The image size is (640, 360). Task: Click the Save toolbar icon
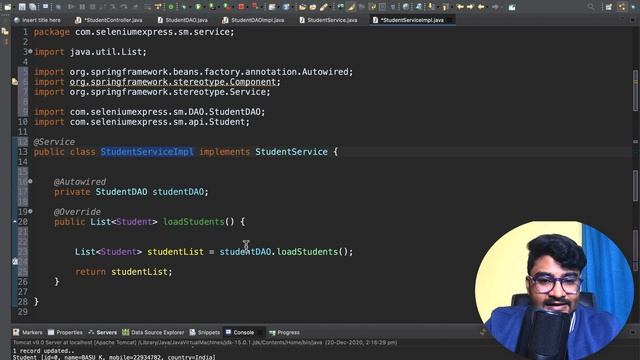coord(22,7)
